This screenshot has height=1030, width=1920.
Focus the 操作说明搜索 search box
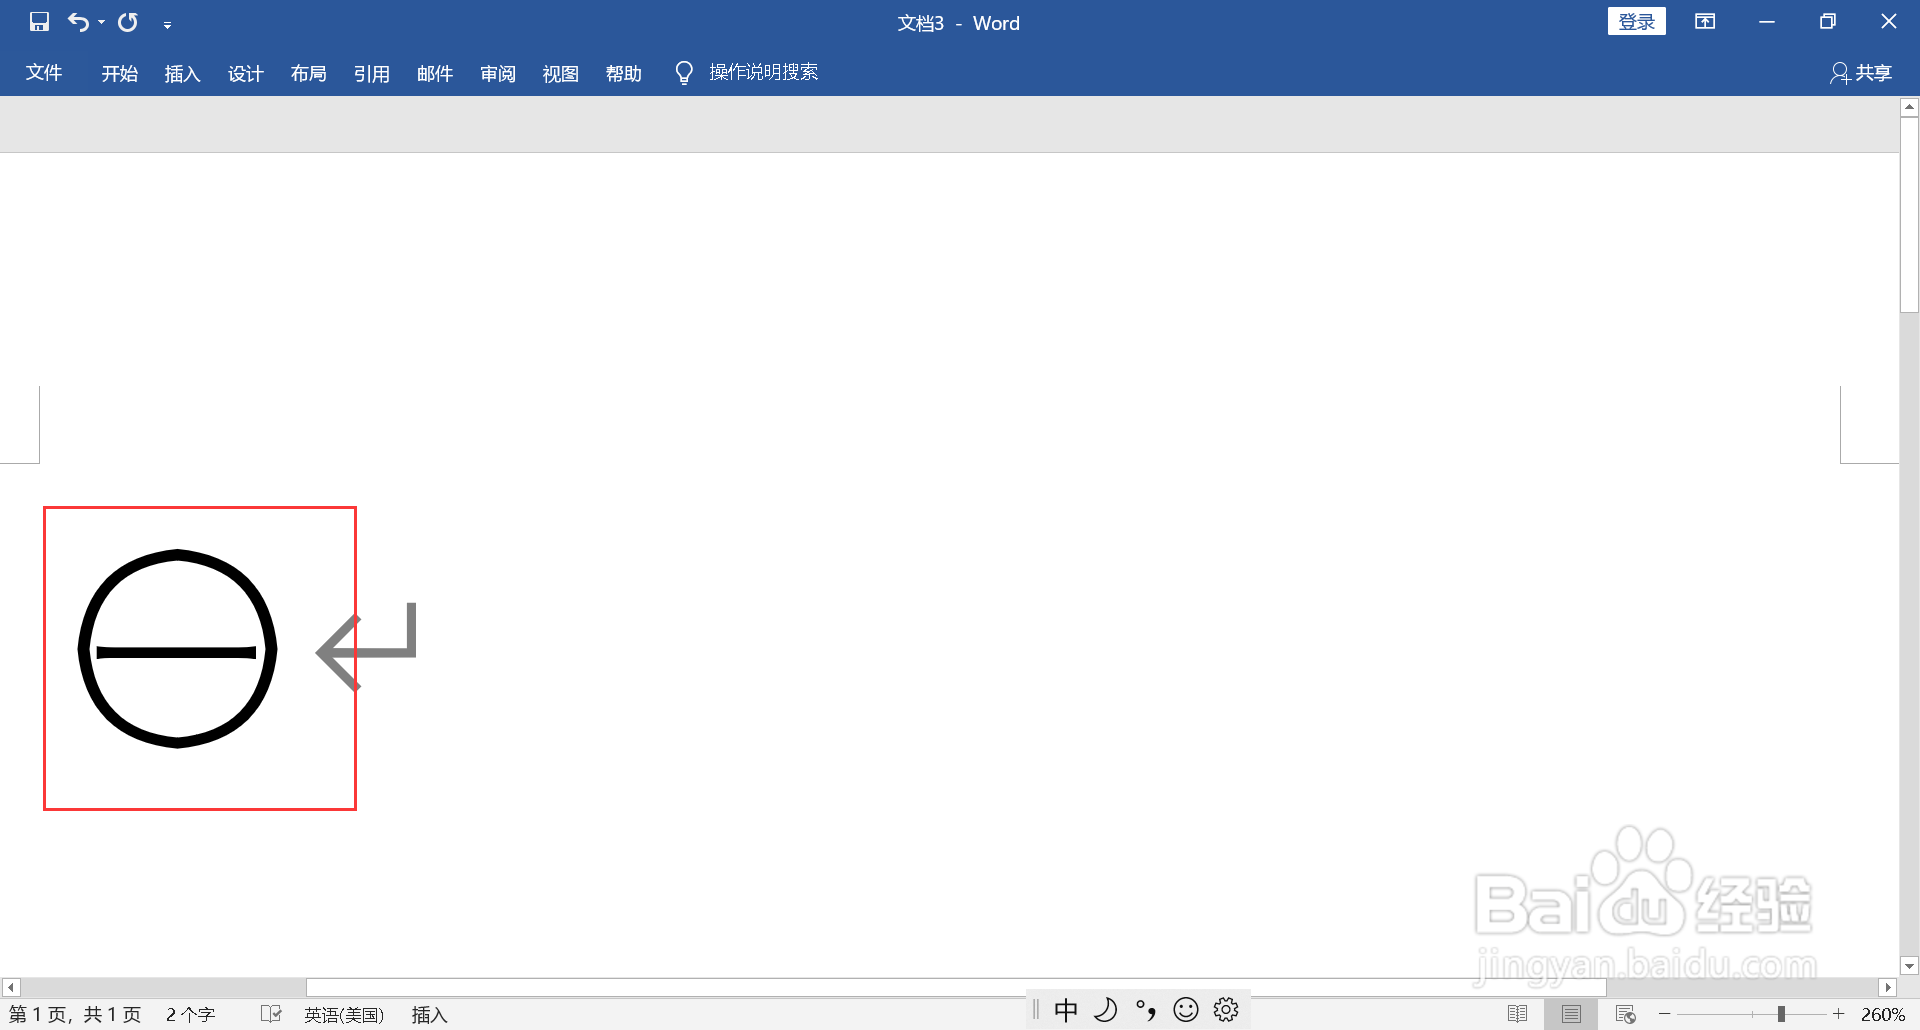pos(764,72)
